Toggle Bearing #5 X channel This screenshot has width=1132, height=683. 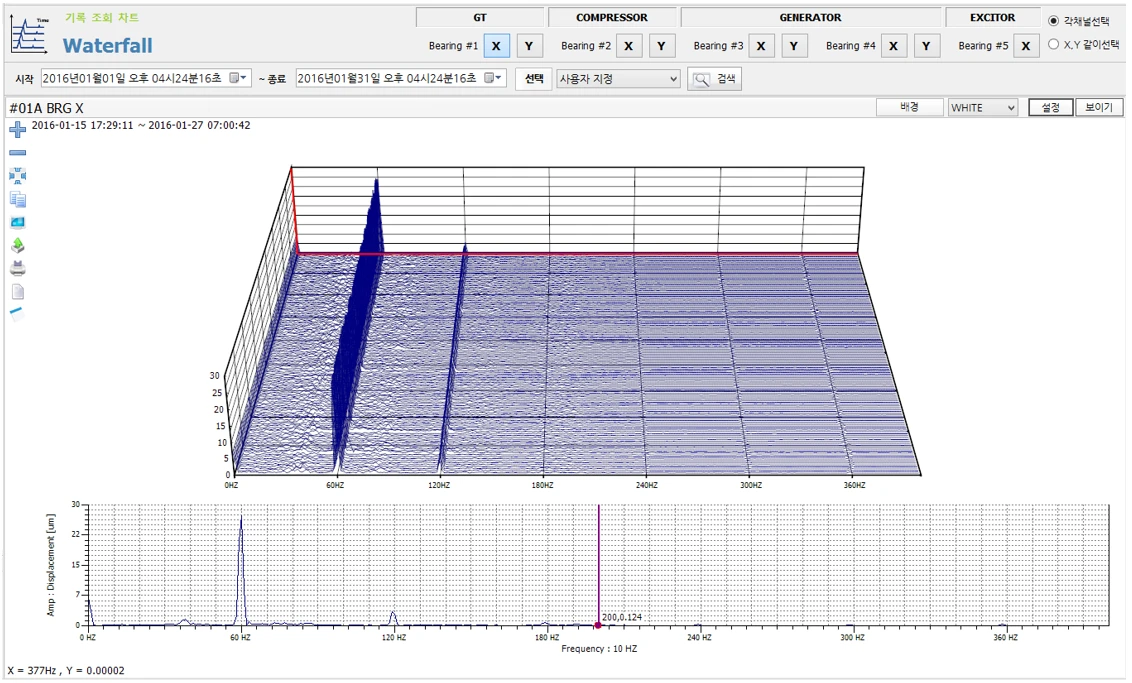tap(1026, 46)
